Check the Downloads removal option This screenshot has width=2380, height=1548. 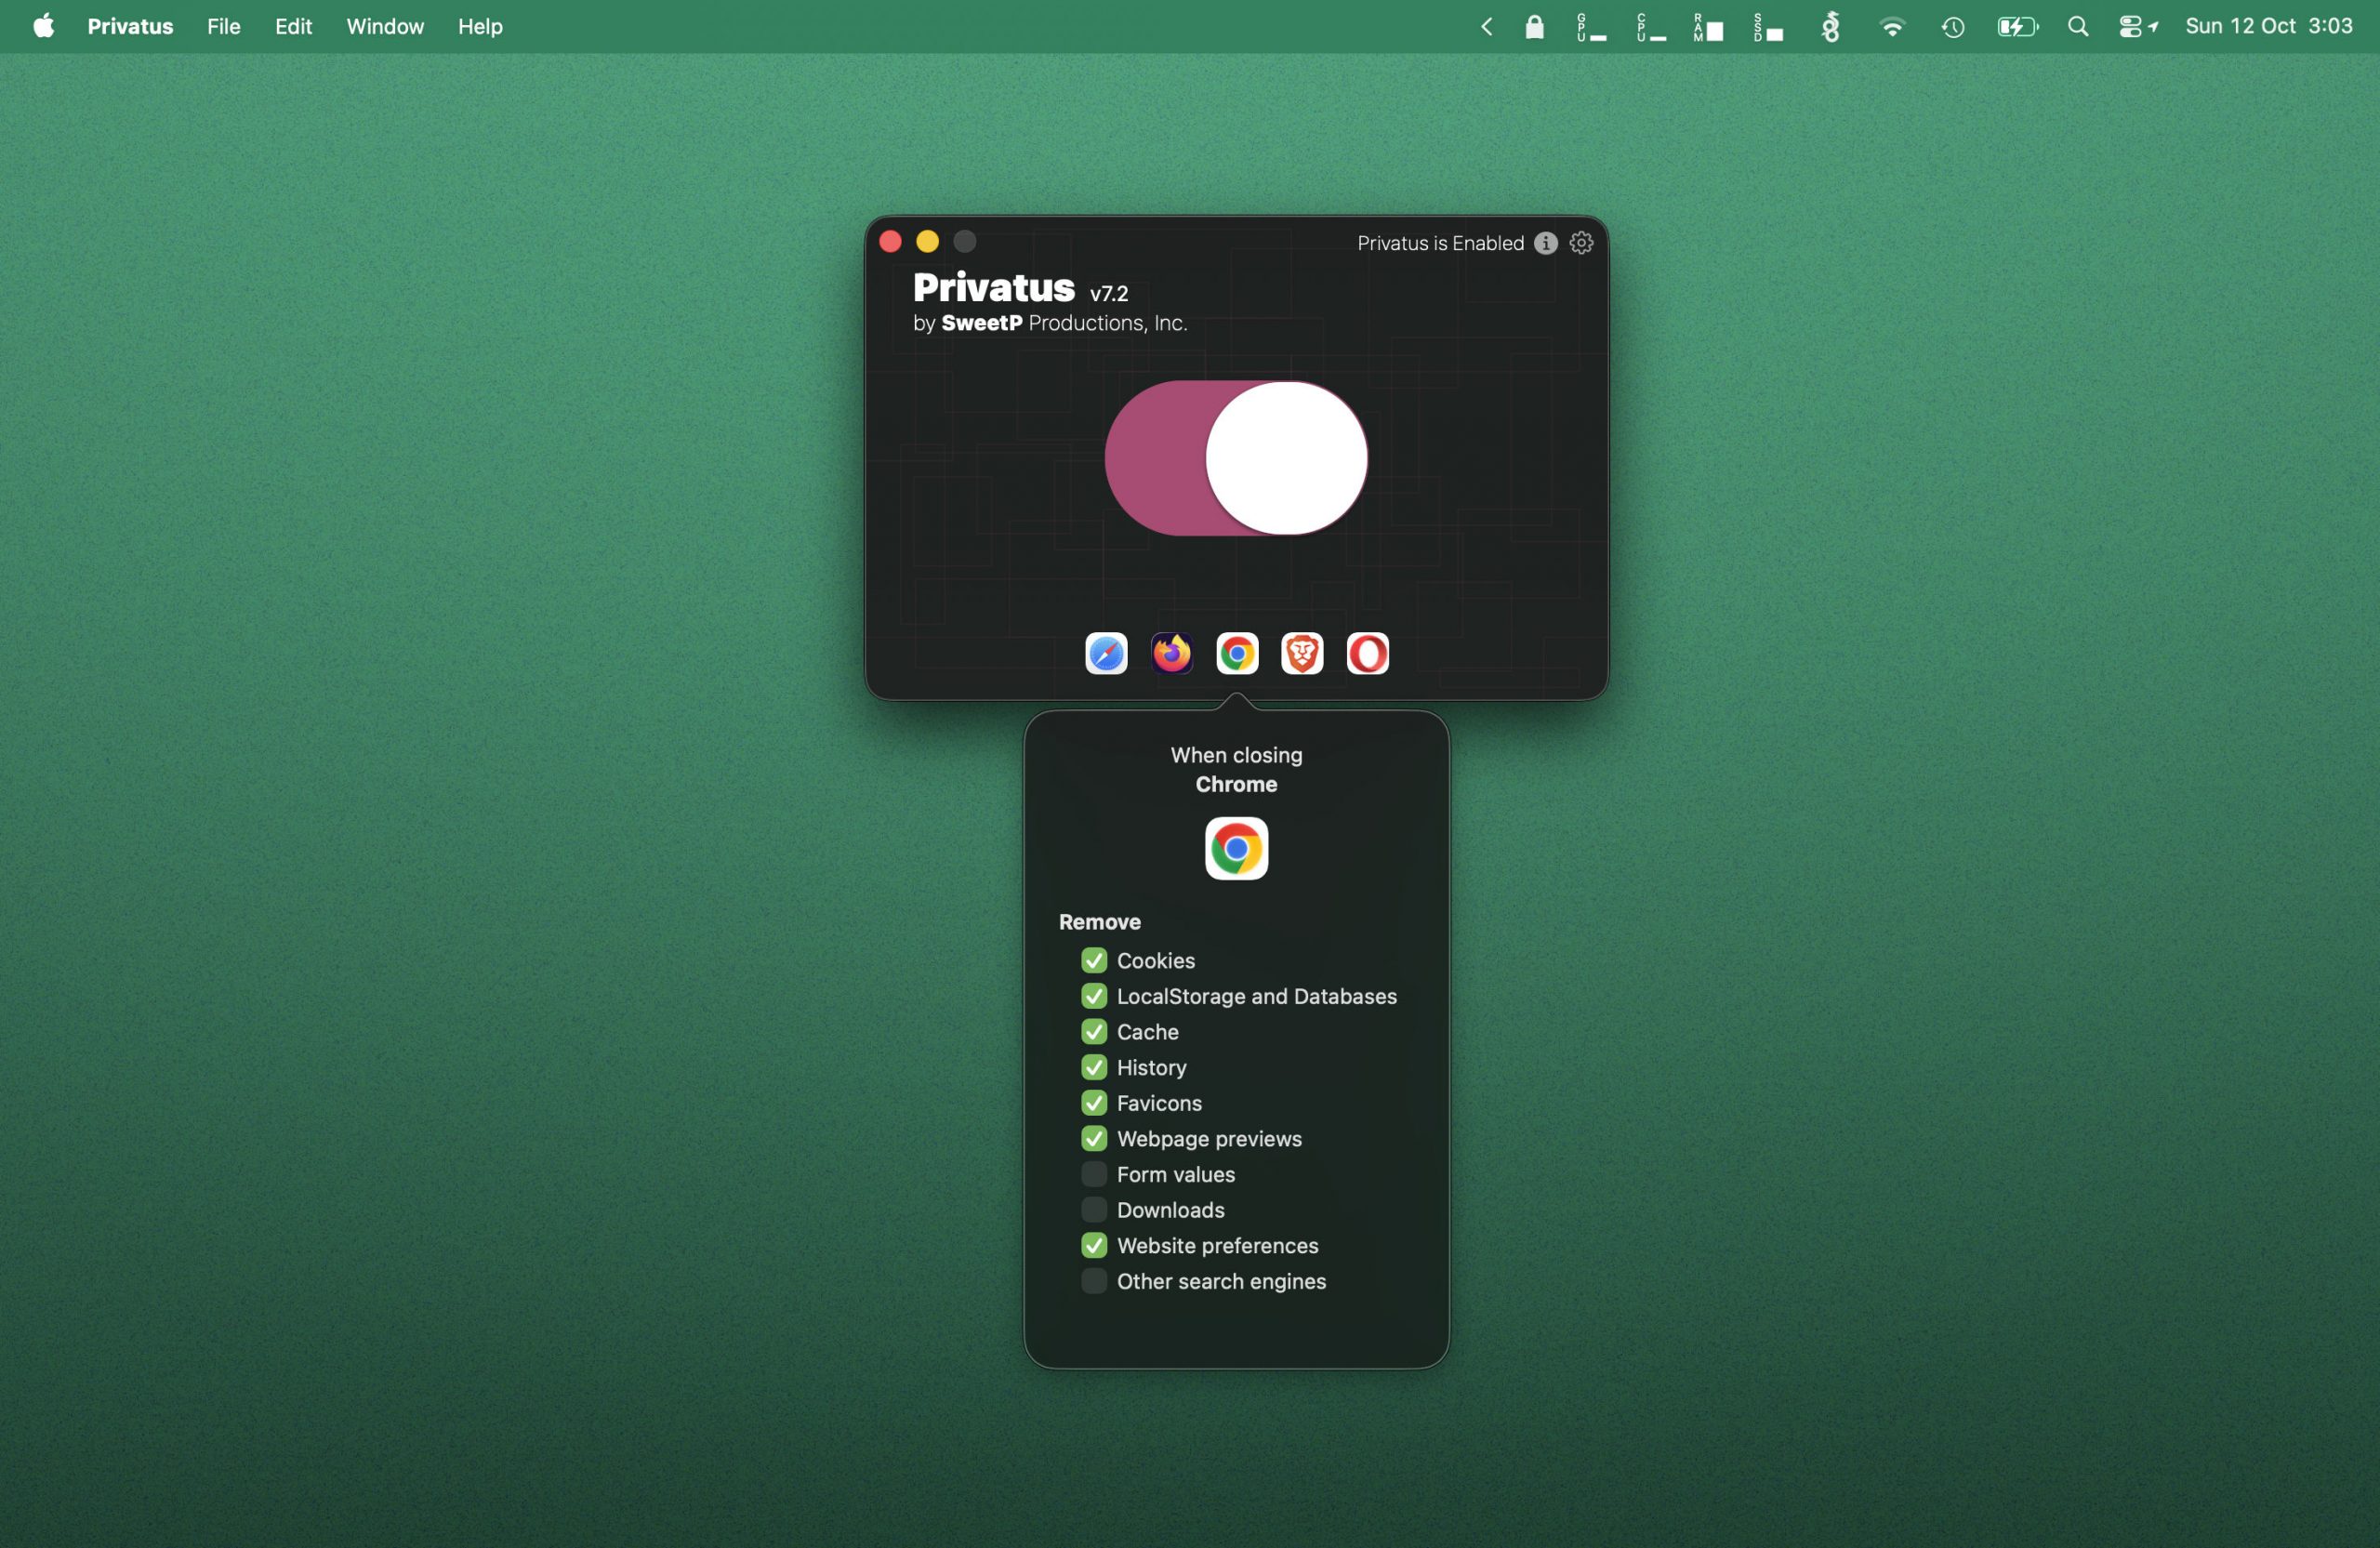pyautogui.click(x=1094, y=1210)
